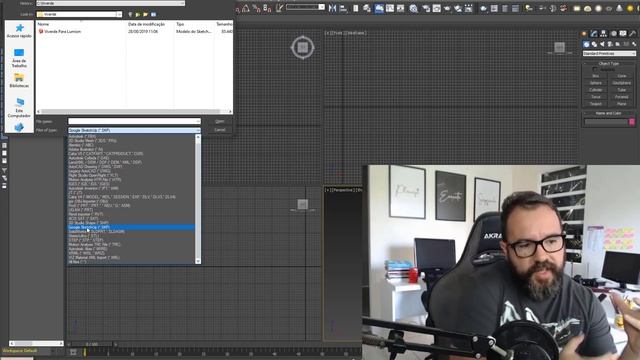Screen dimensions: 640x360
Task: Open Este Computador in places bar
Action: pos(19,108)
